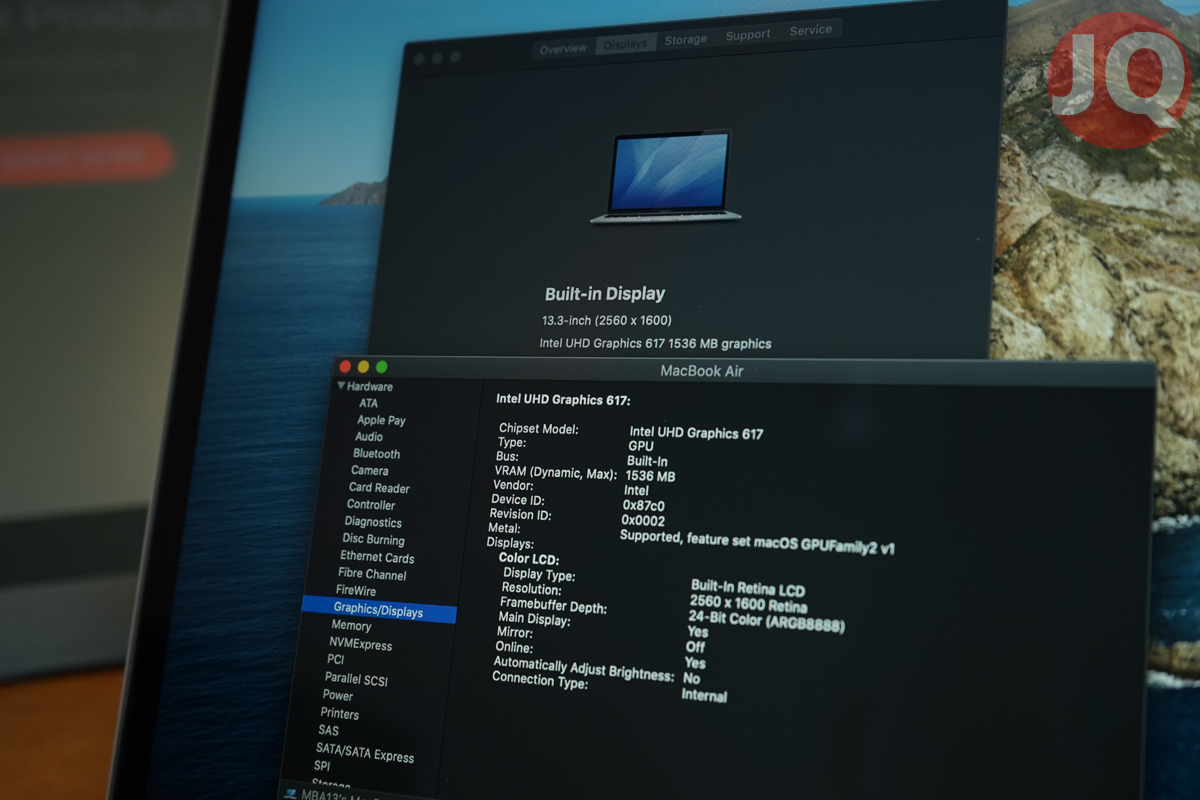
Task: Go to the Support tab in About This Mac
Action: point(748,35)
